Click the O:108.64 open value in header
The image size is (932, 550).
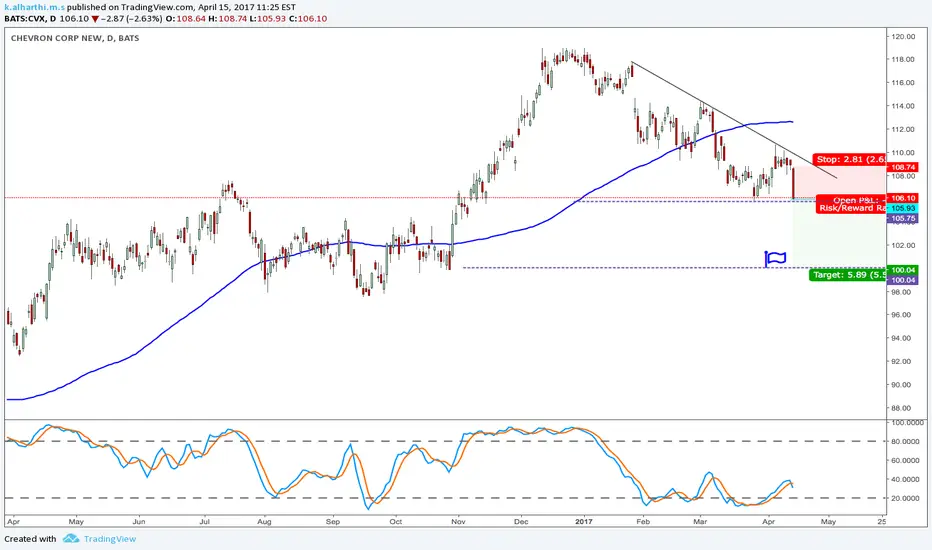(x=185, y=18)
